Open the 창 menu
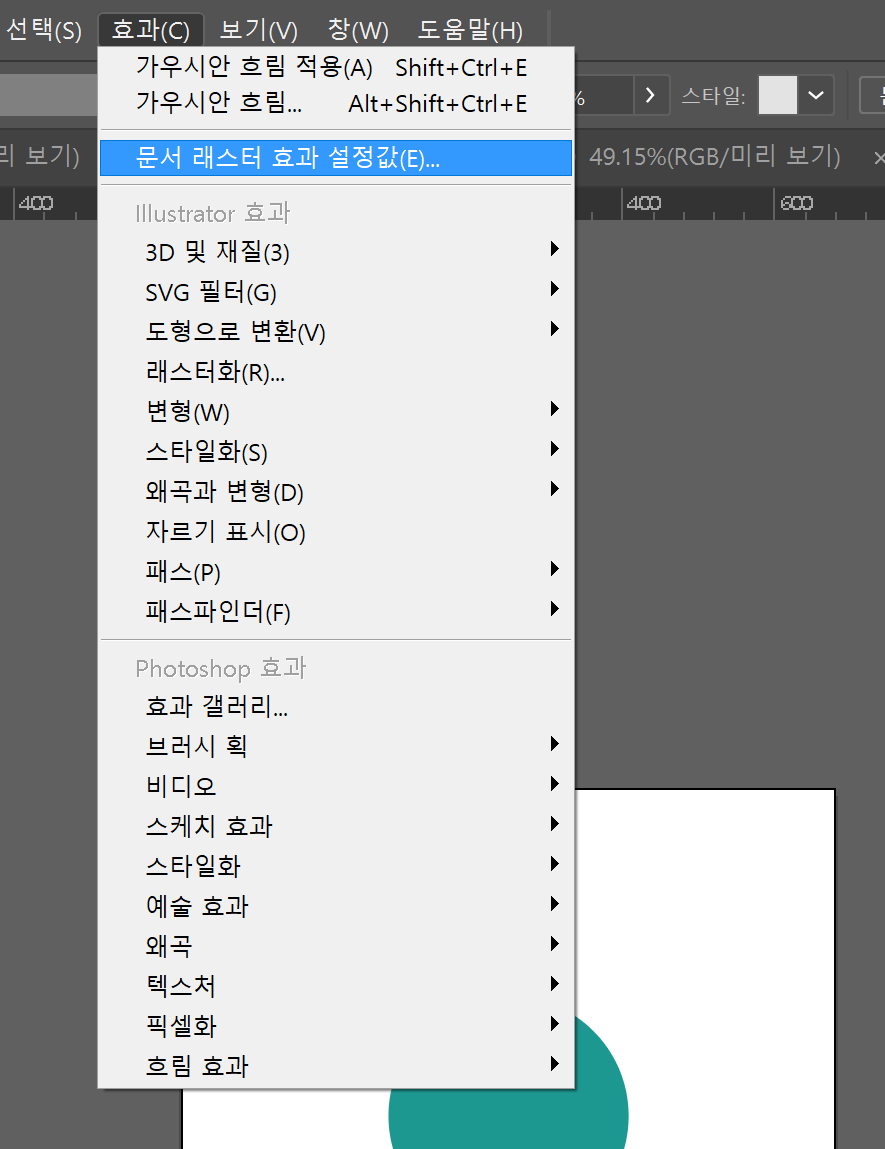885x1149 pixels. click(x=356, y=29)
